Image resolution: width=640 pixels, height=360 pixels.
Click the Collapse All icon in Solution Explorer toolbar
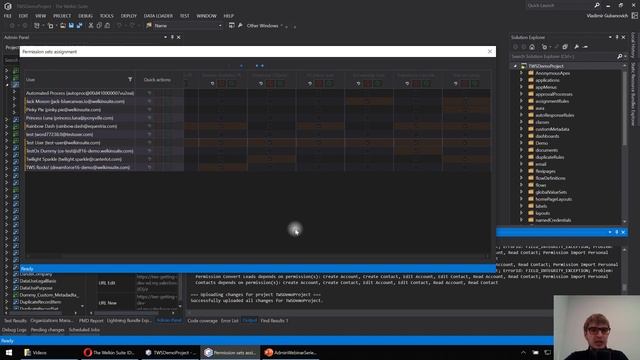coord(565,47)
